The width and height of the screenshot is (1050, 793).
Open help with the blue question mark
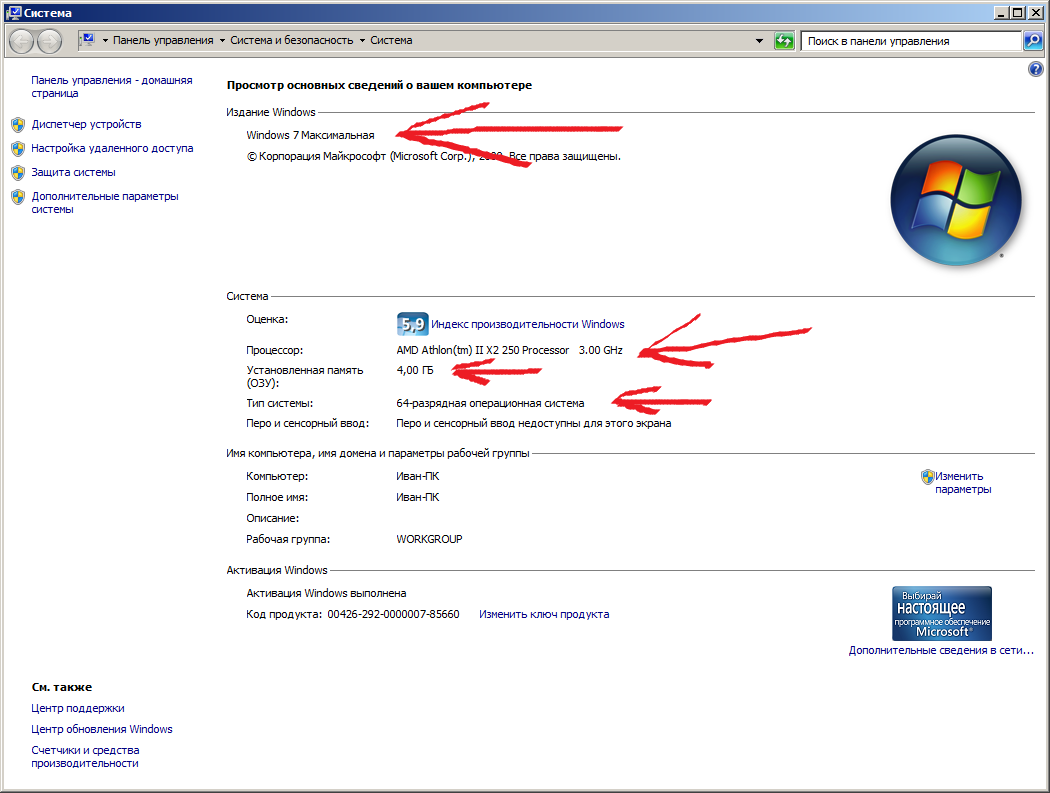pyautogui.click(x=1035, y=69)
